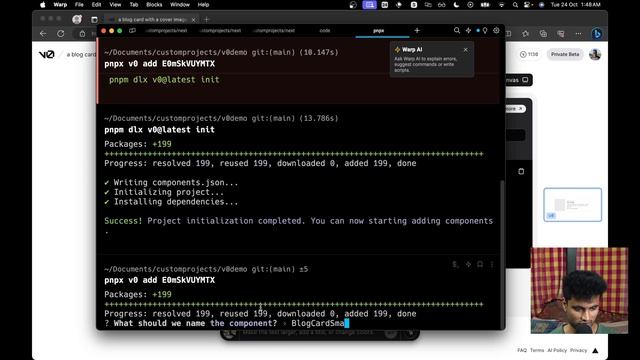Image resolution: width=640 pixels, height=360 pixels.
Task: Open browser favorites star icon
Action: coord(525,34)
